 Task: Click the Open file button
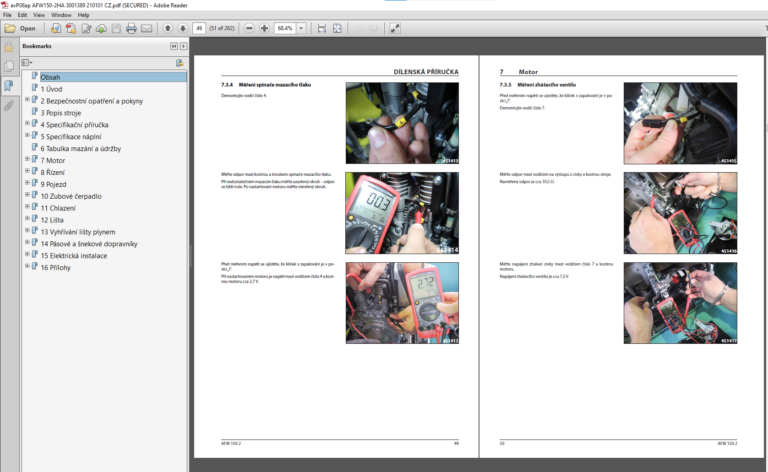[20, 28]
